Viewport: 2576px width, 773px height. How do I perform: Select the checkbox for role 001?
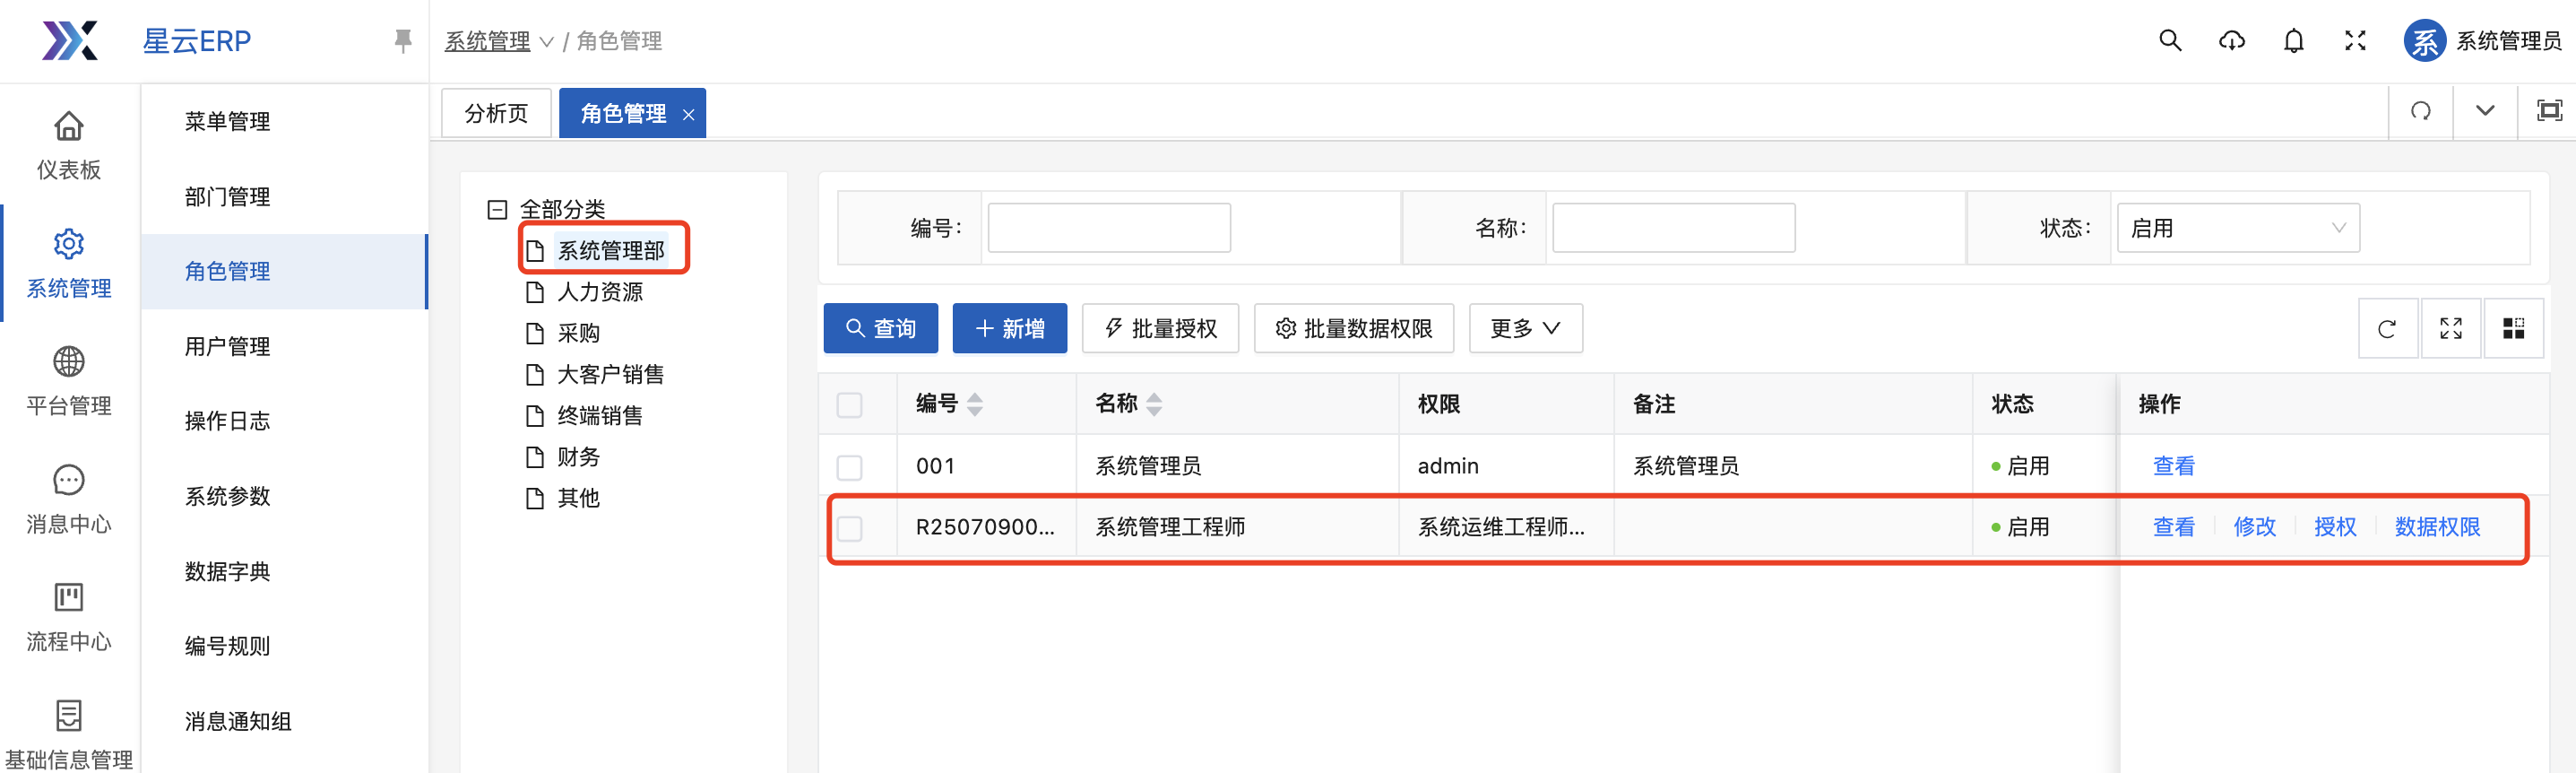pyautogui.click(x=849, y=467)
